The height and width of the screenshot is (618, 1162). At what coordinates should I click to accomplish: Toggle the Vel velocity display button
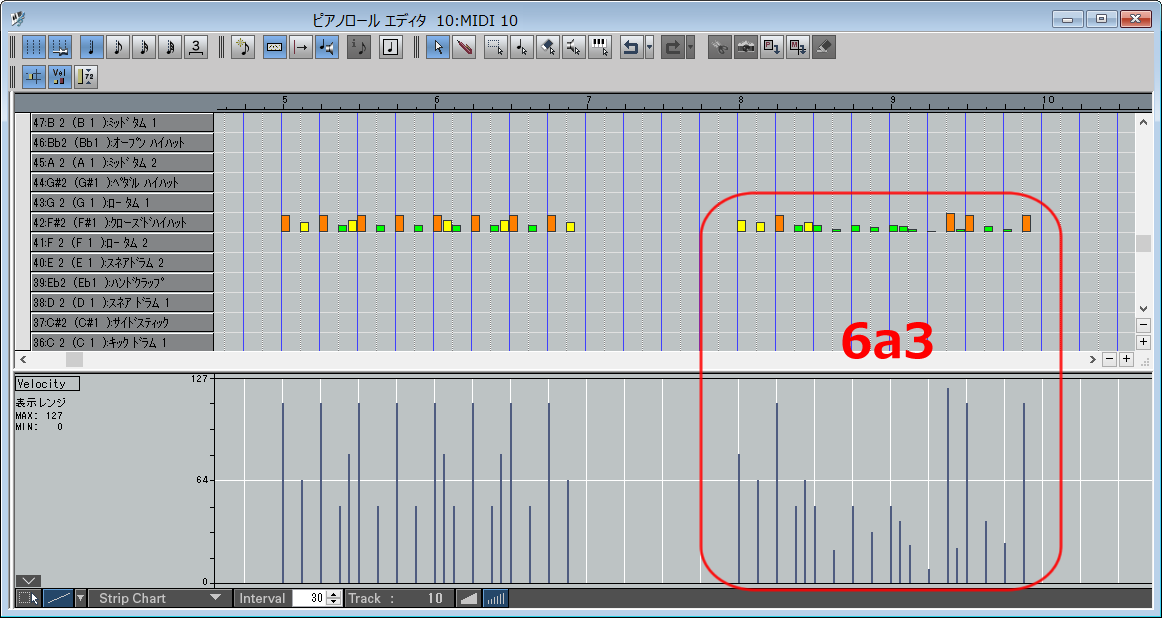(59, 76)
